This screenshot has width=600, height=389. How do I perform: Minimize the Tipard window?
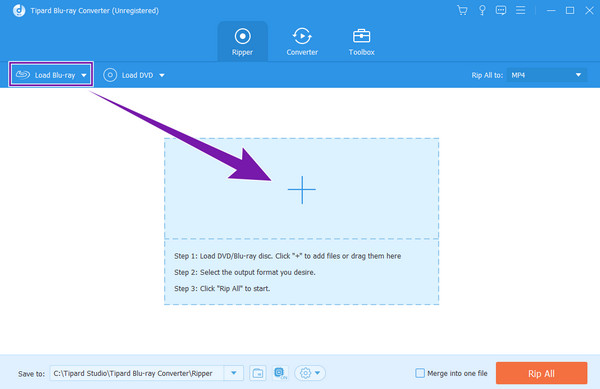pos(551,10)
